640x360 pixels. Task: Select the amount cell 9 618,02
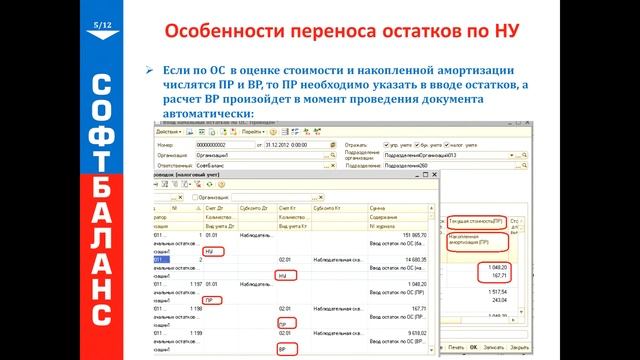(x=417, y=333)
